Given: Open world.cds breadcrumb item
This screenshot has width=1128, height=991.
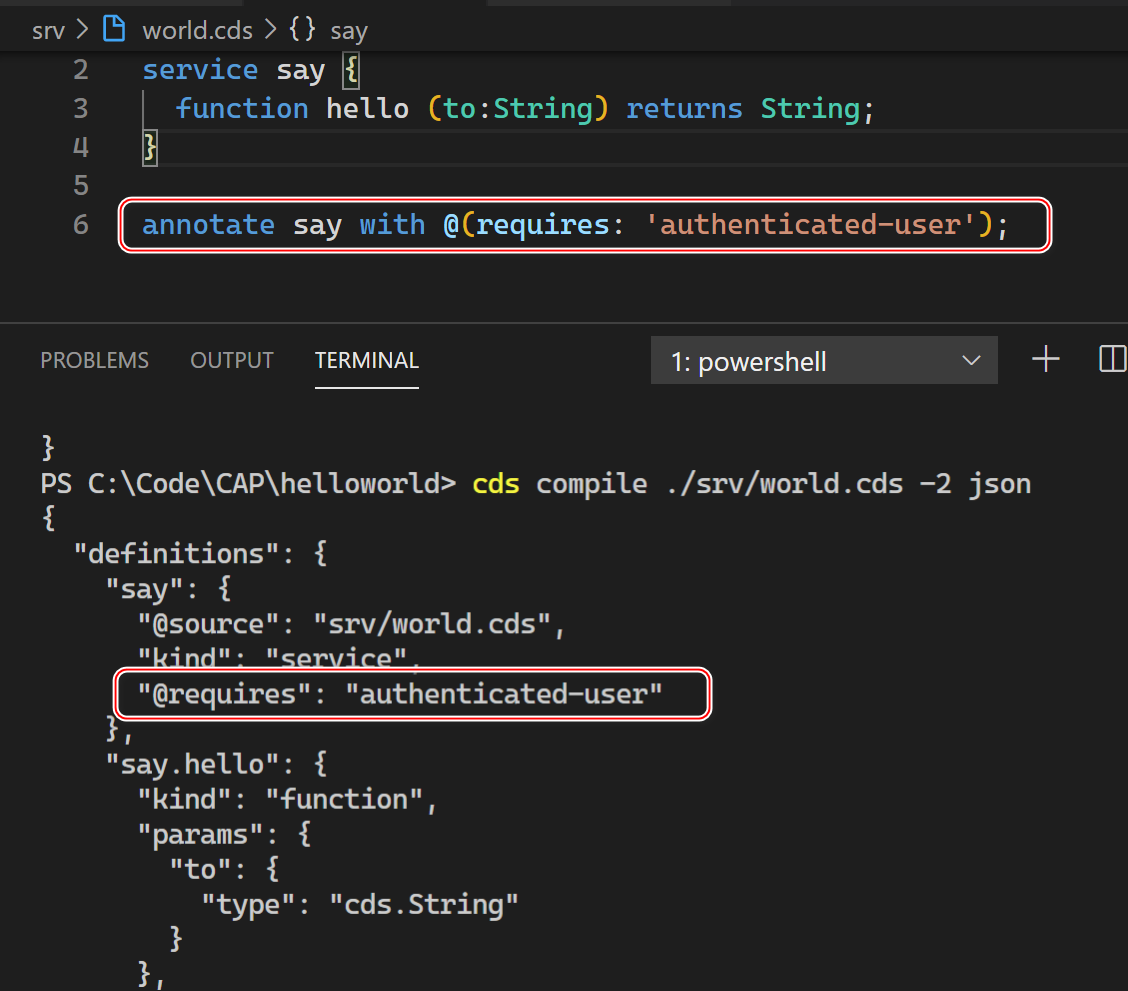Looking at the screenshot, I should tap(197, 31).
